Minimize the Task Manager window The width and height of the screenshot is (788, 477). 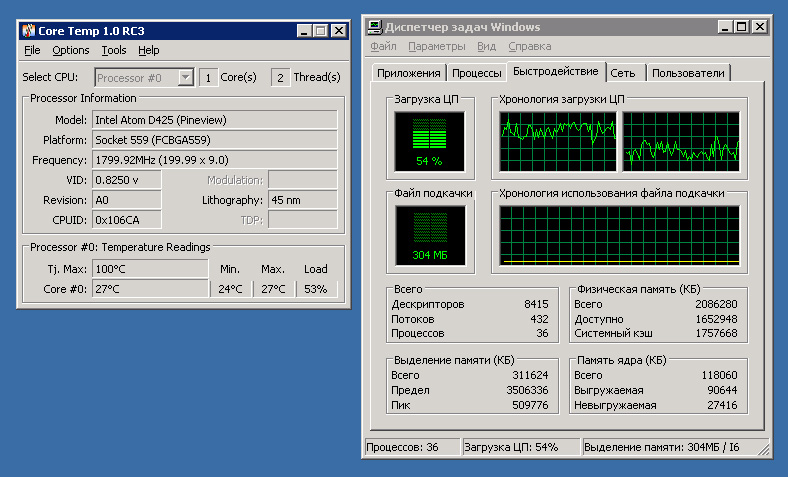coord(725,27)
